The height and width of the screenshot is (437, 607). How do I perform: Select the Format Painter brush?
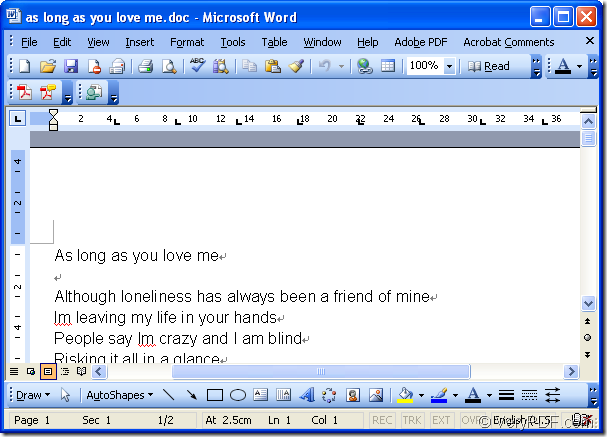[296, 66]
